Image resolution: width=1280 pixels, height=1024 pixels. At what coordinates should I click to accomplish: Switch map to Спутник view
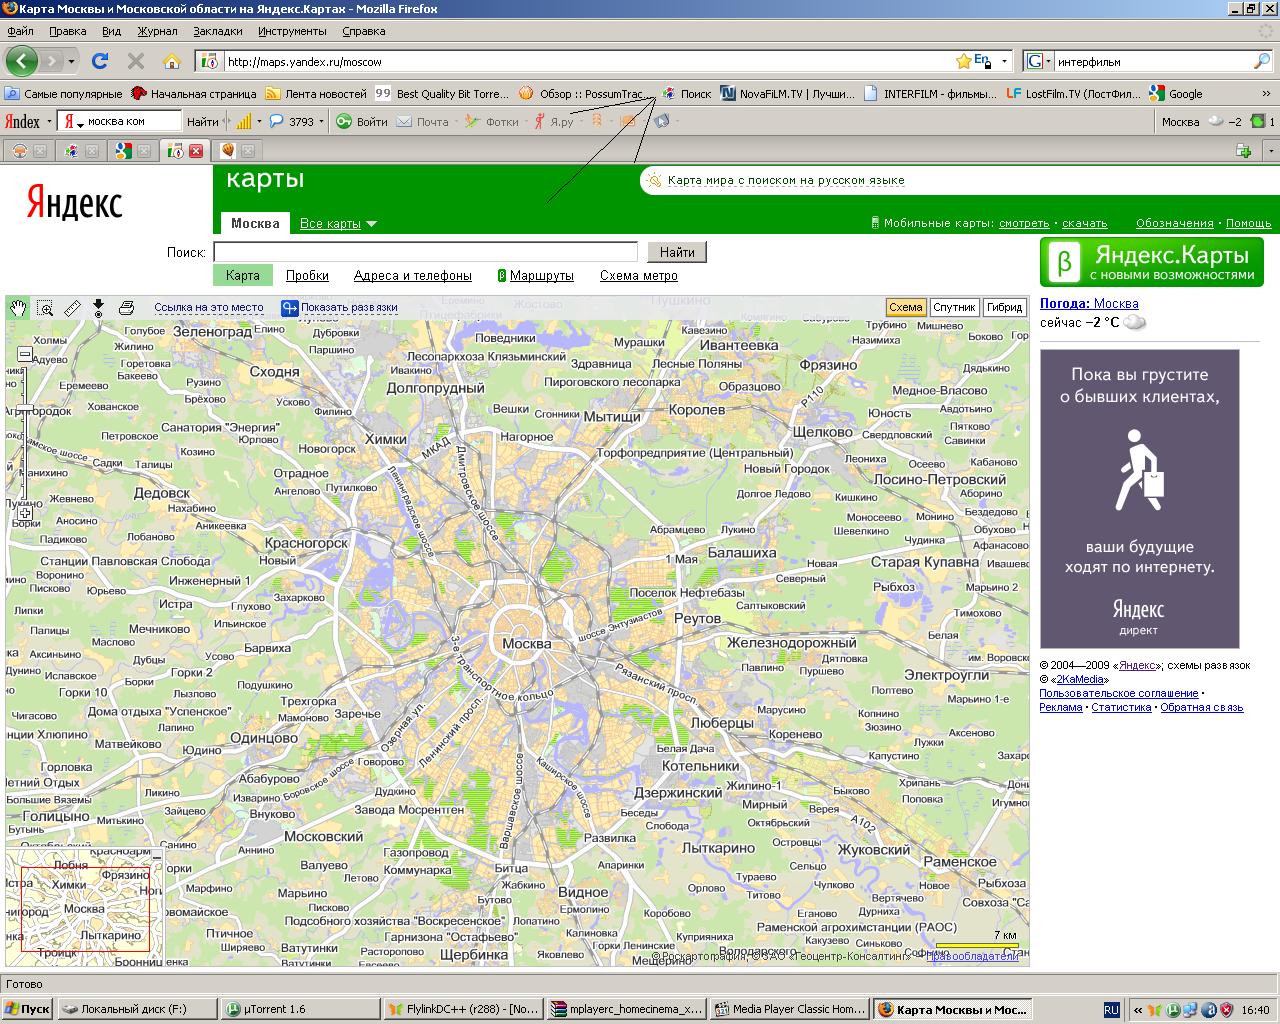pos(954,307)
